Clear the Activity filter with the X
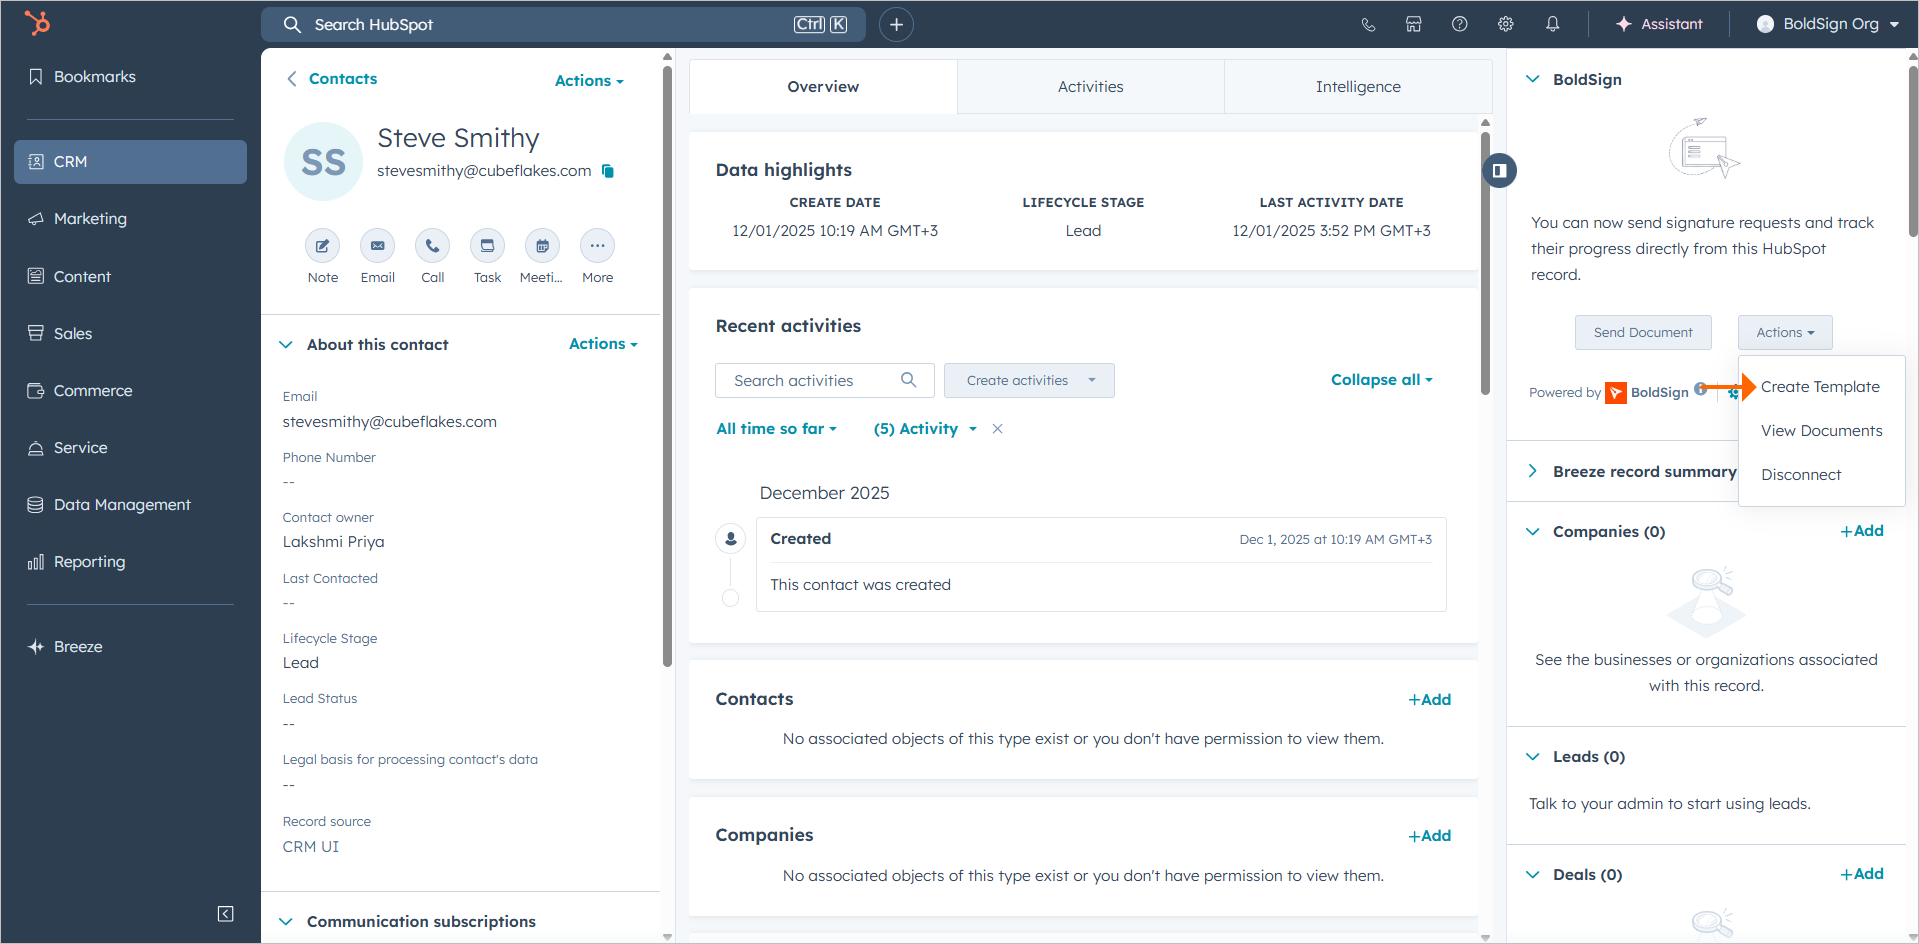The image size is (1919, 944). pos(997,429)
